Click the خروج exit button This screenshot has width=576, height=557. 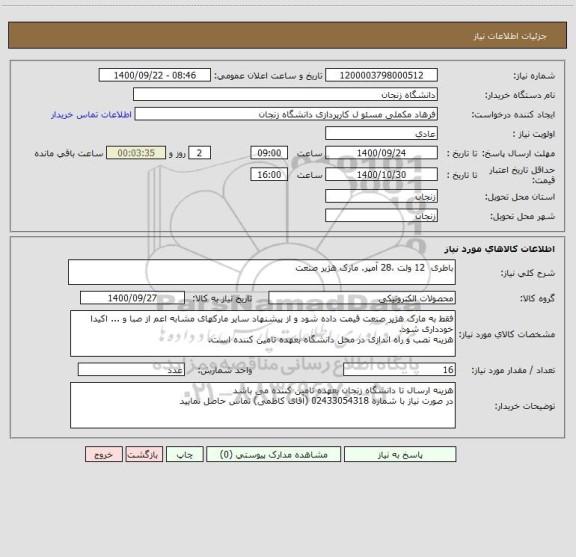(x=104, y=454)
